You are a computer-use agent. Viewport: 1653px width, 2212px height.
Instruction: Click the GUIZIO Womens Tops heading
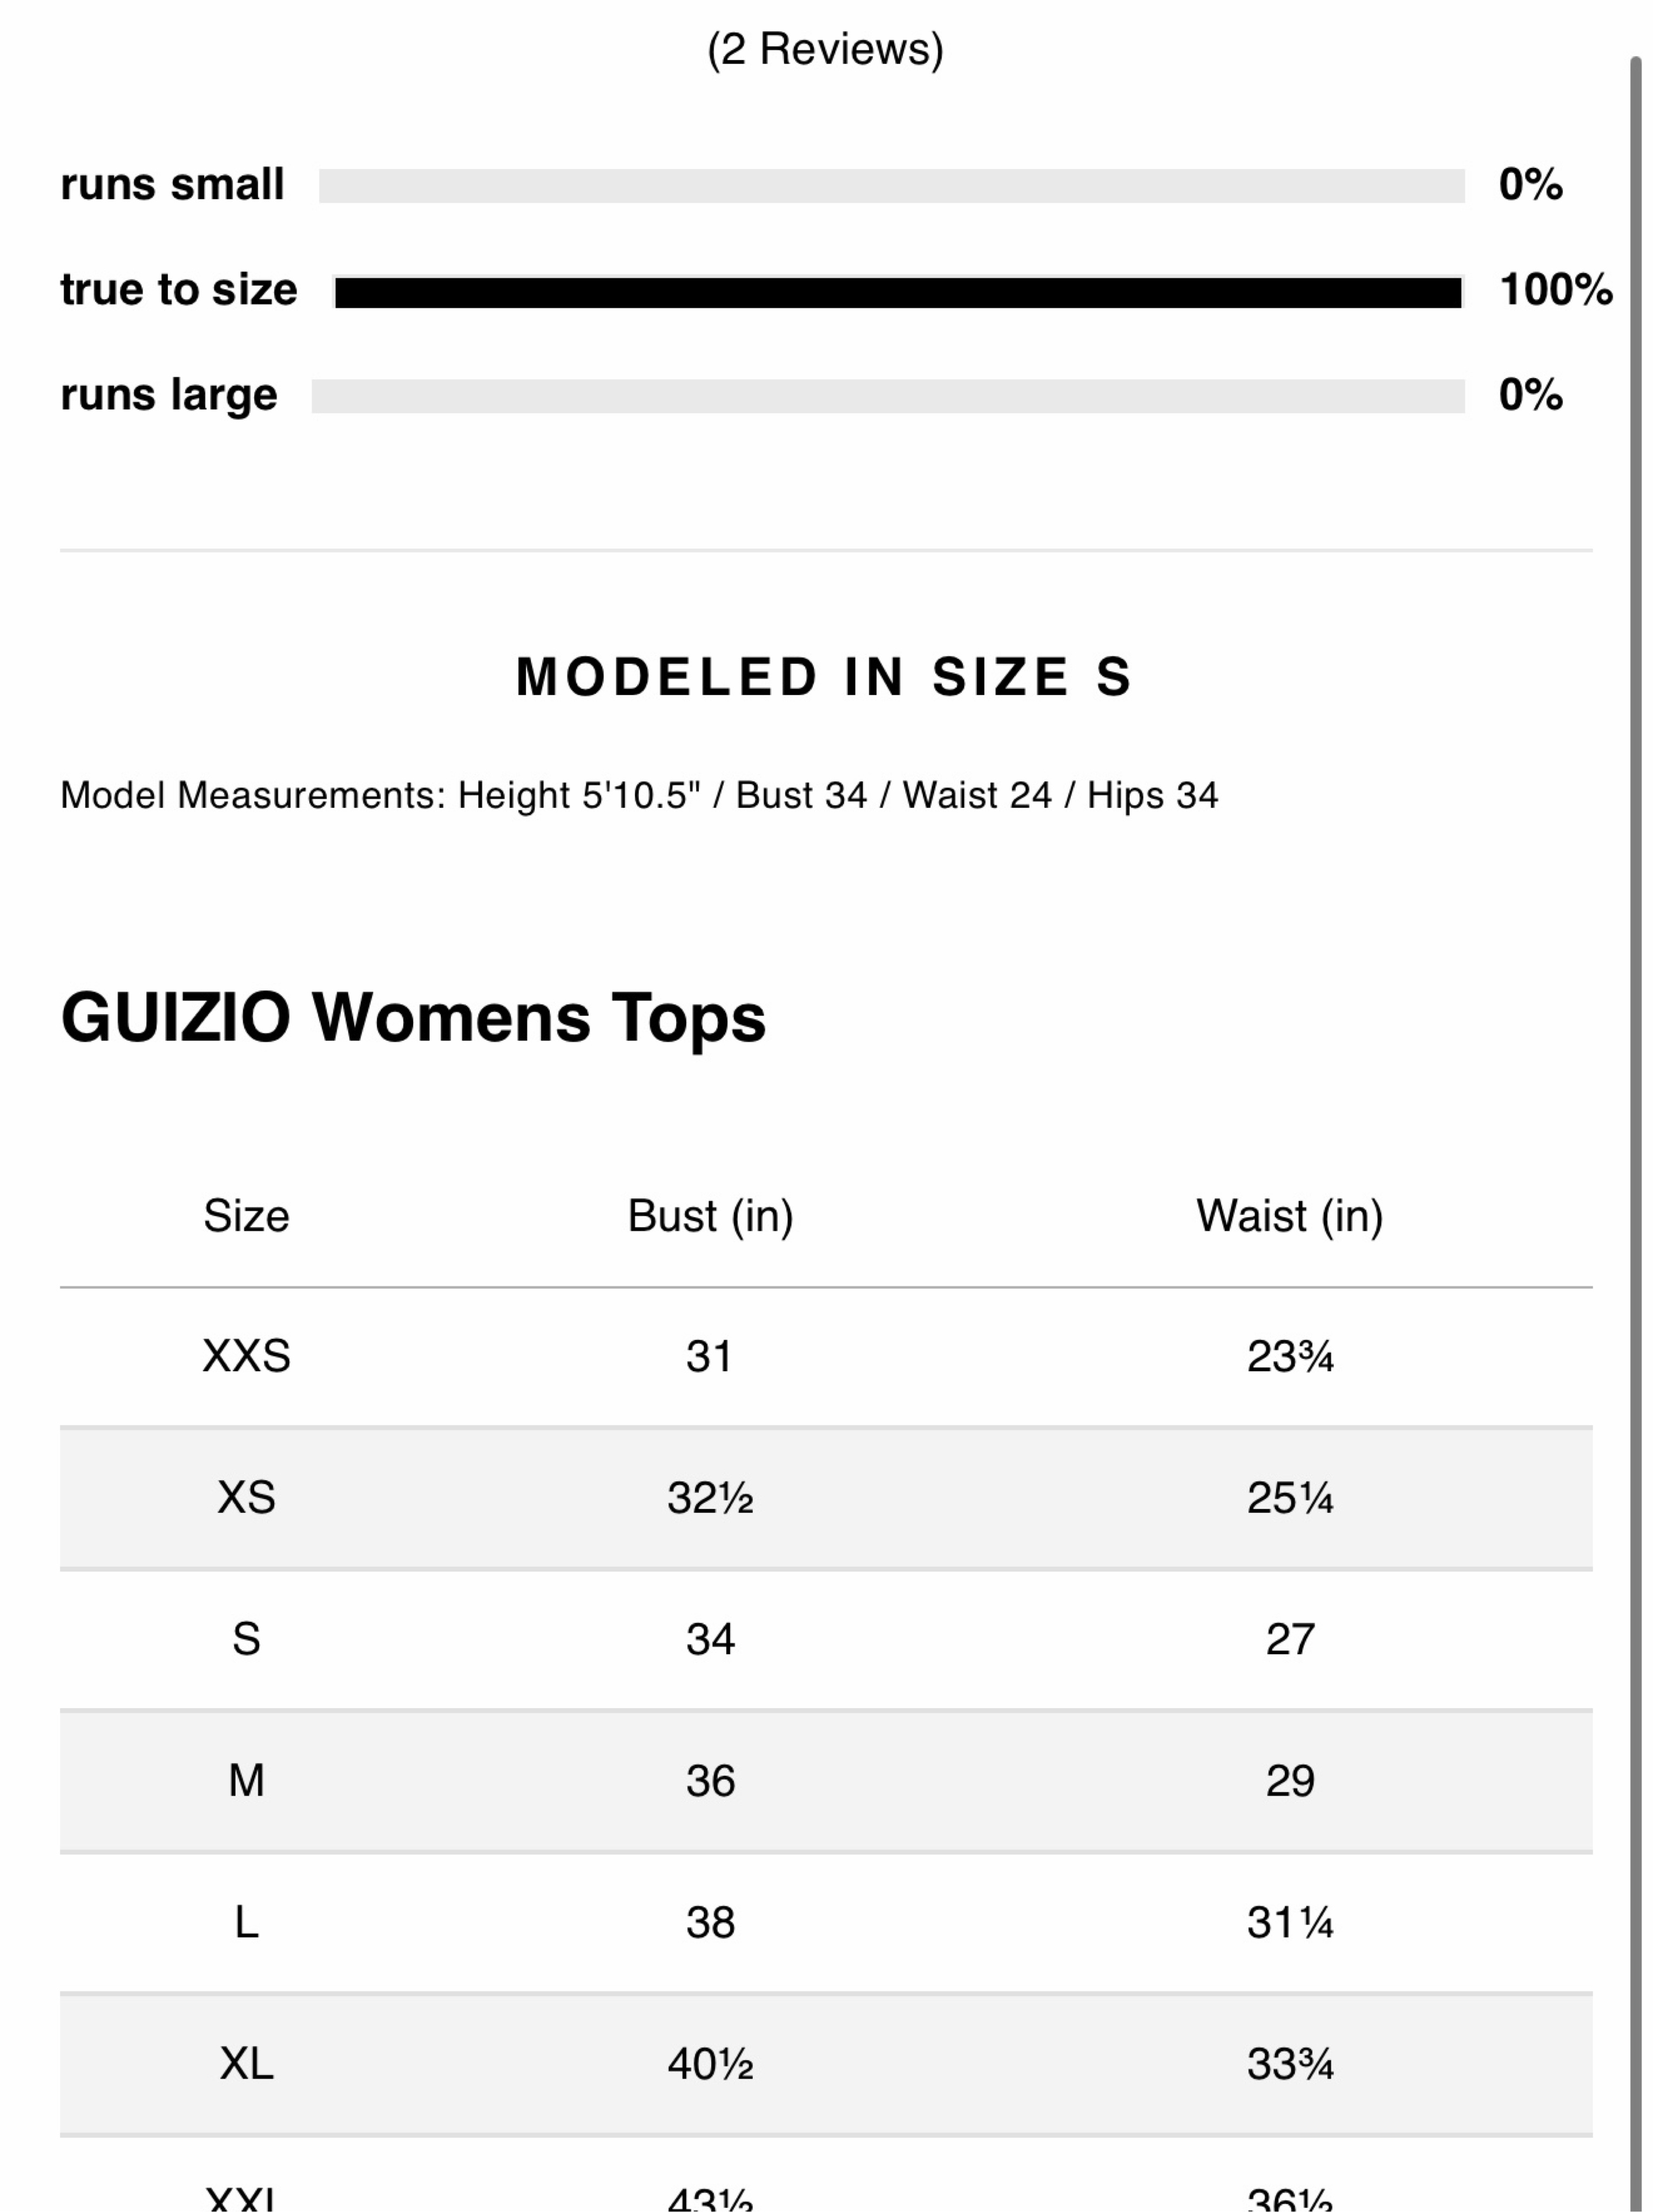pyautogui.click(x=413, y=1018)
